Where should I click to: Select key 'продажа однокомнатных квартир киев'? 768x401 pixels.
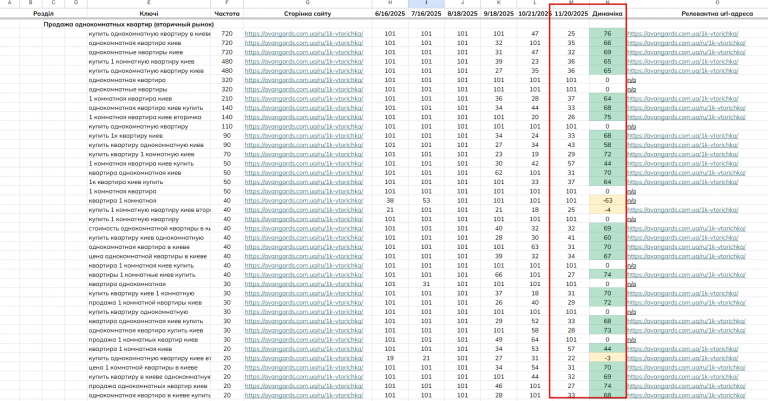pyautogui.click(x=148, y=386)
